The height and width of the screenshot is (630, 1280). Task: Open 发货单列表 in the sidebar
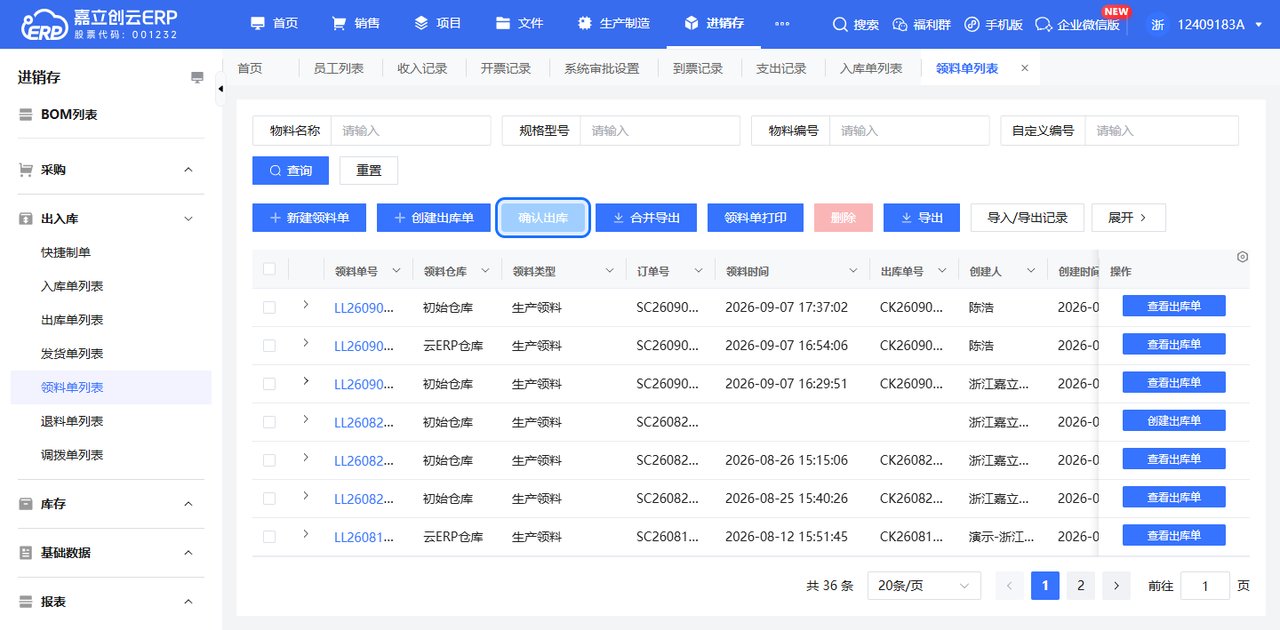[x=72, y=354]
